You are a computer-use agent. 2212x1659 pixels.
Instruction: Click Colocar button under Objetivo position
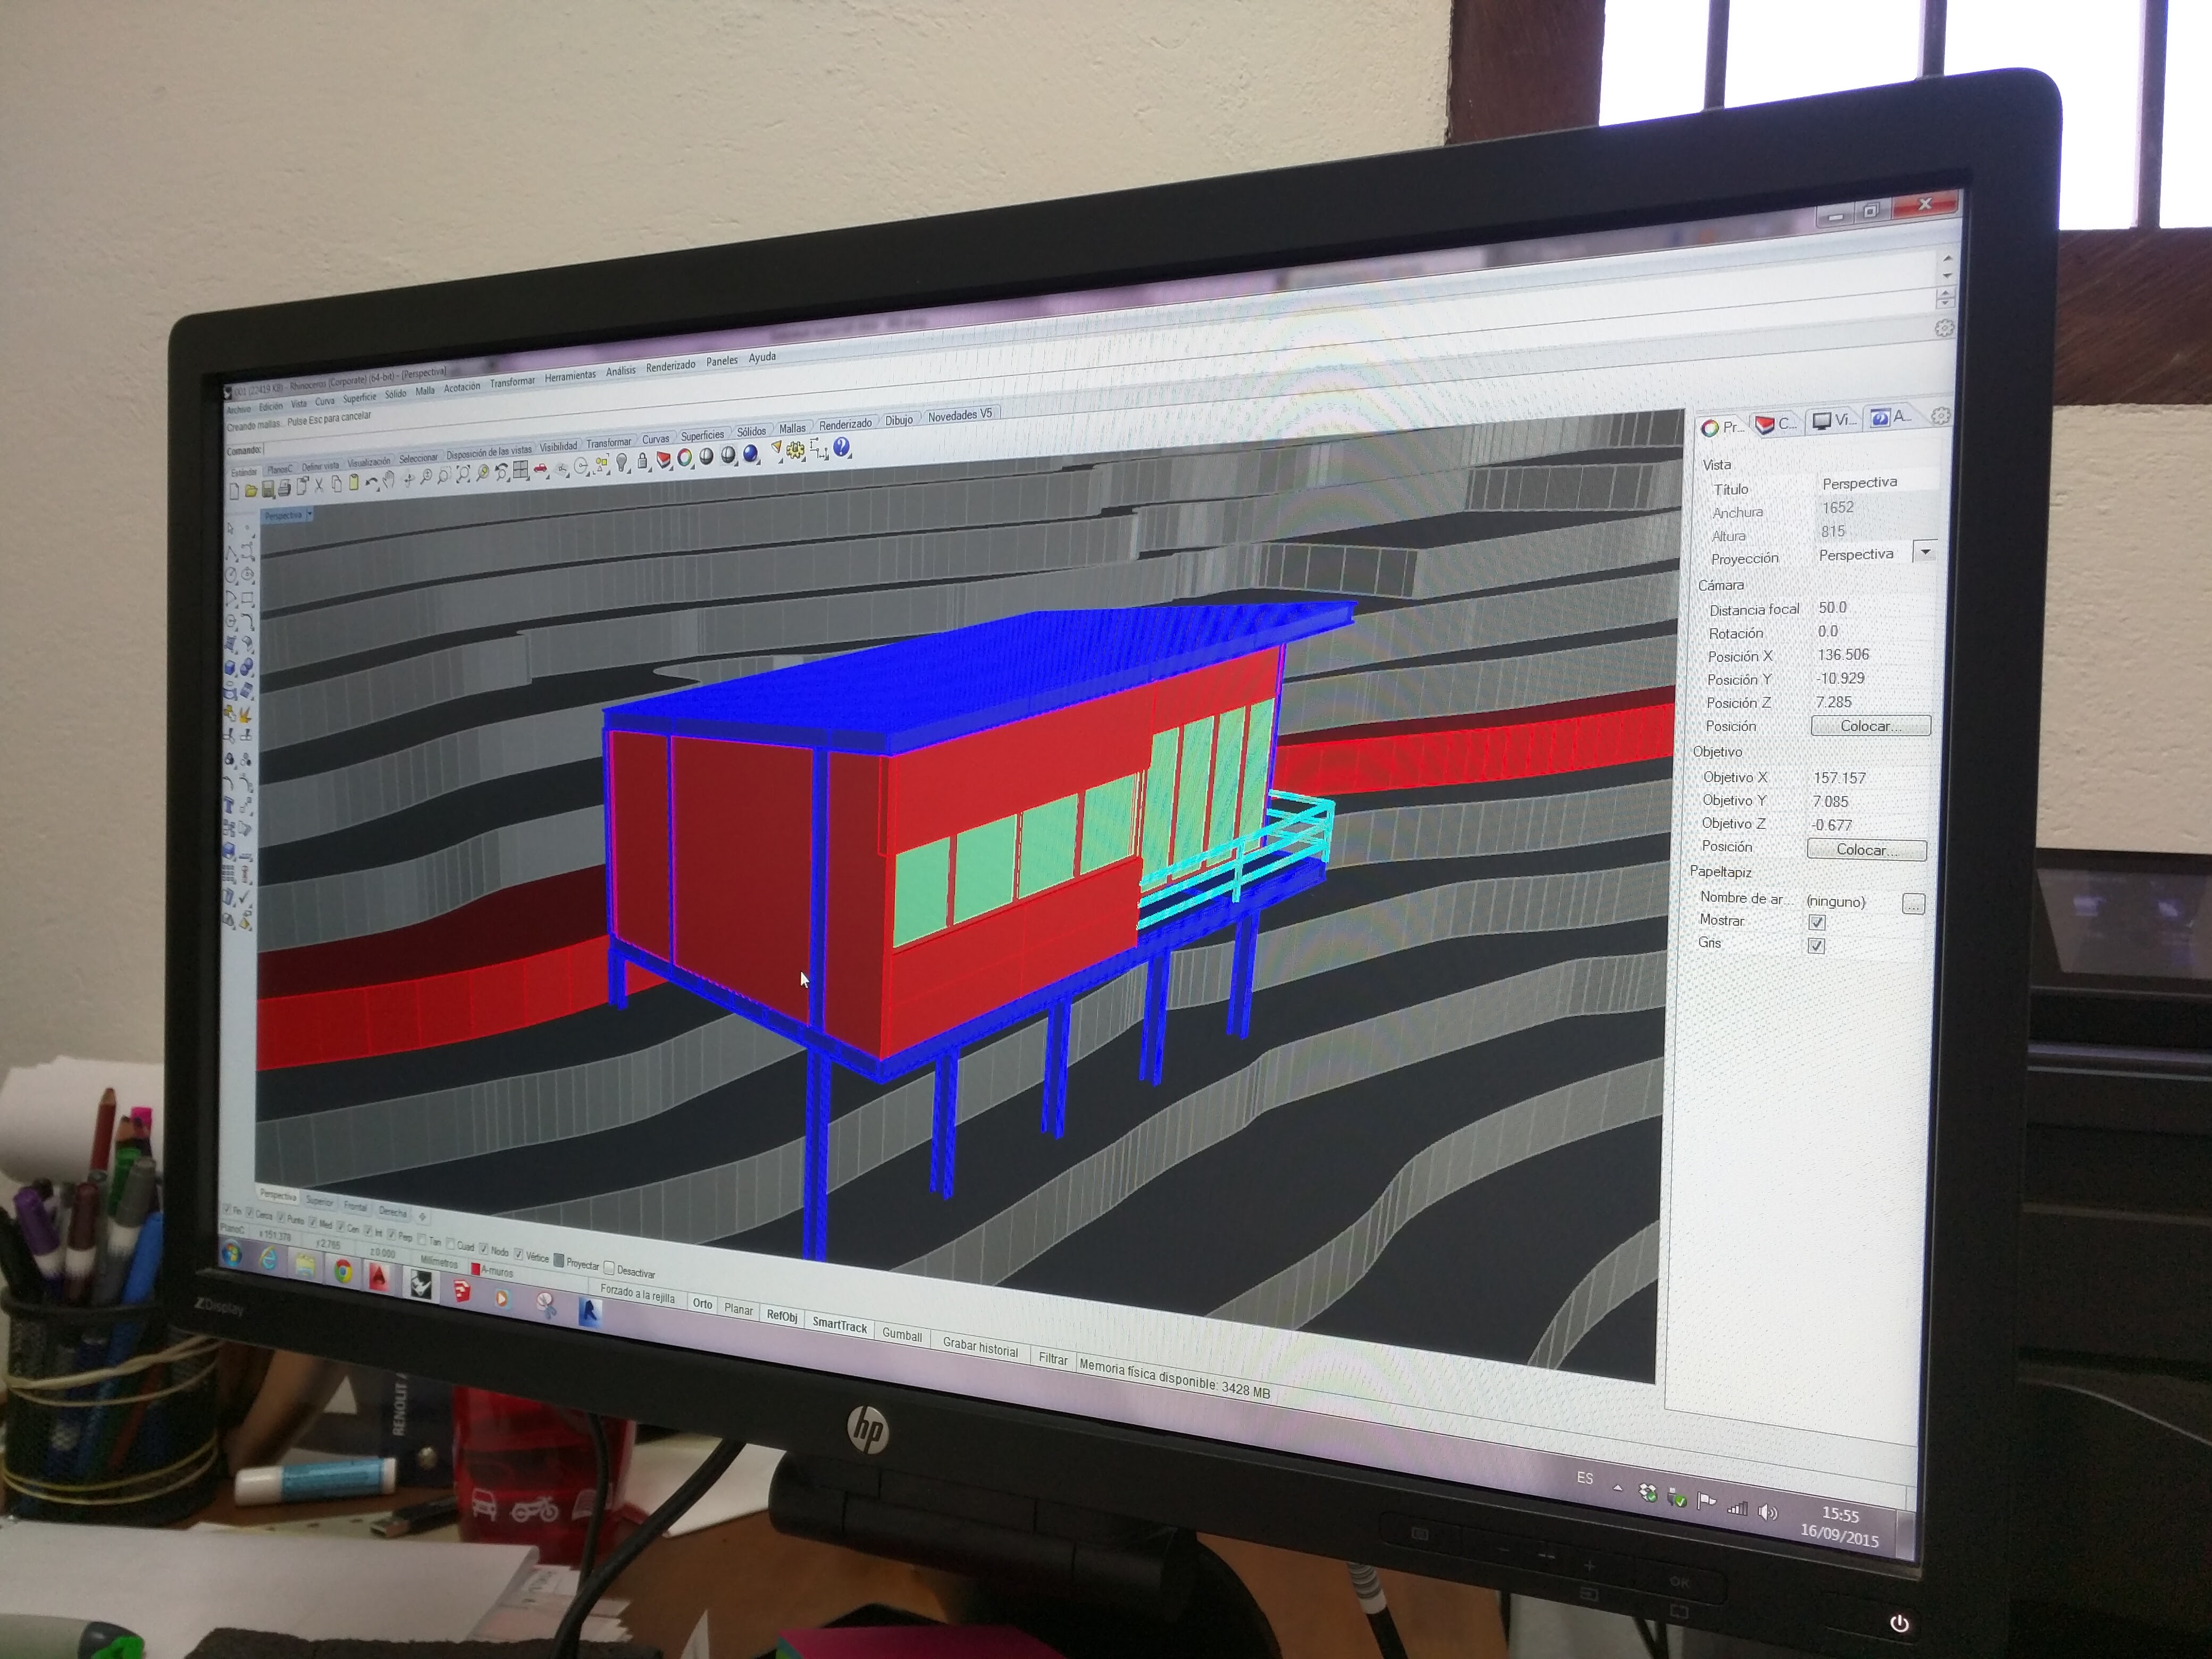(x=1866, y=850)
